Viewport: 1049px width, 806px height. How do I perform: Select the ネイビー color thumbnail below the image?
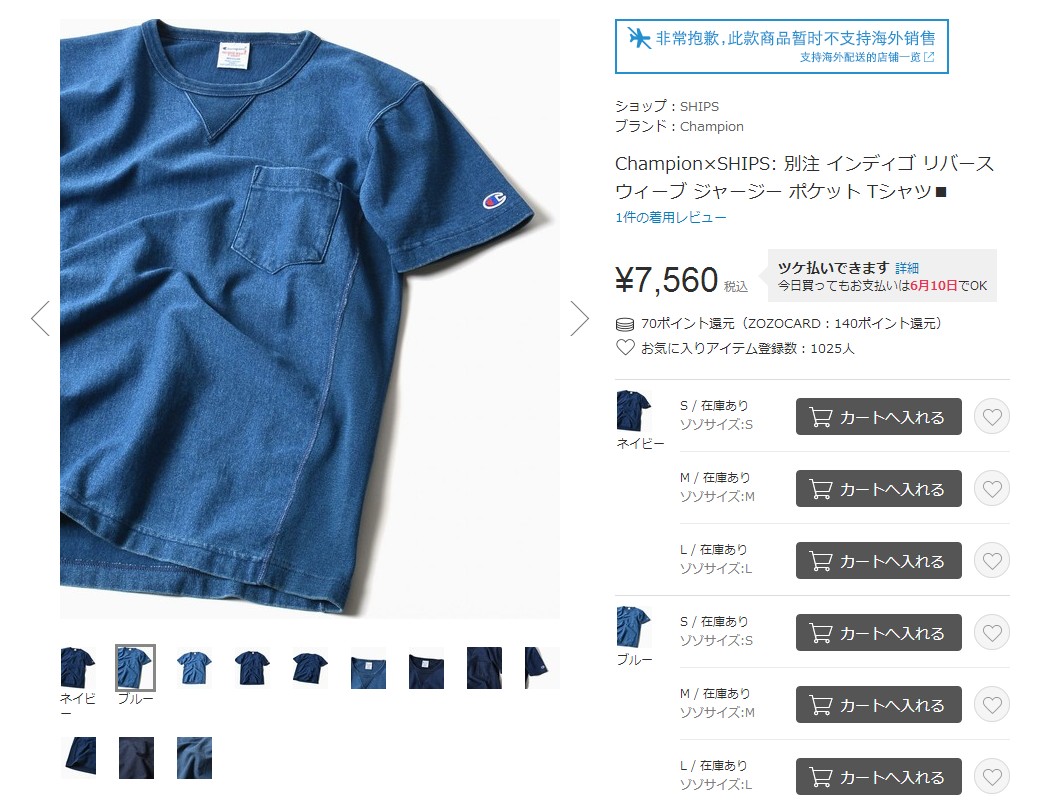[x=78, y=668]
